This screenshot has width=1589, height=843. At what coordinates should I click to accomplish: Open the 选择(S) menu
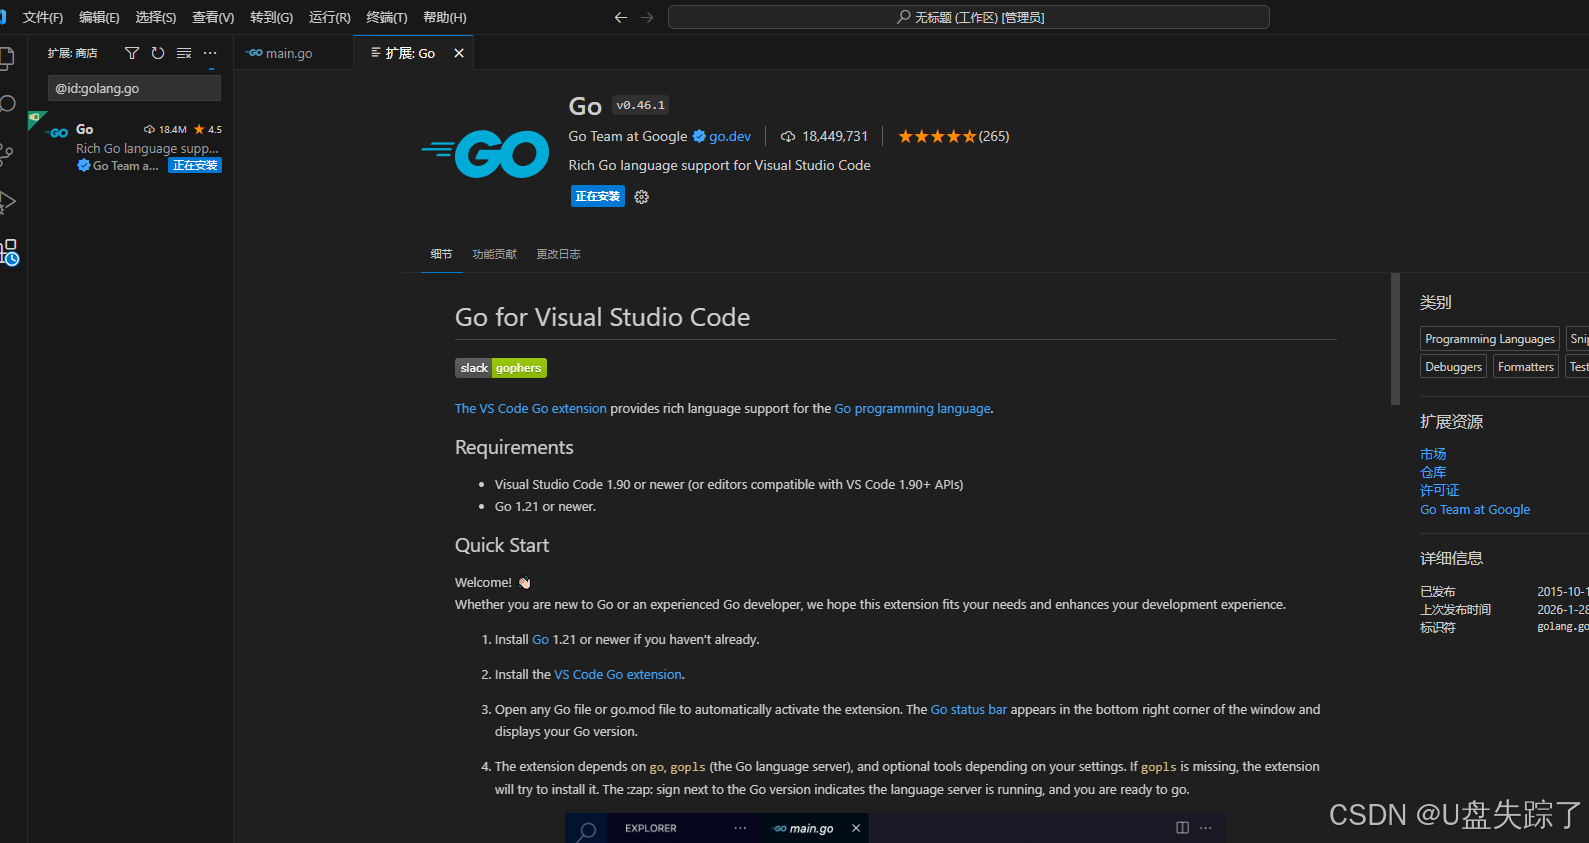click(156, 17)
